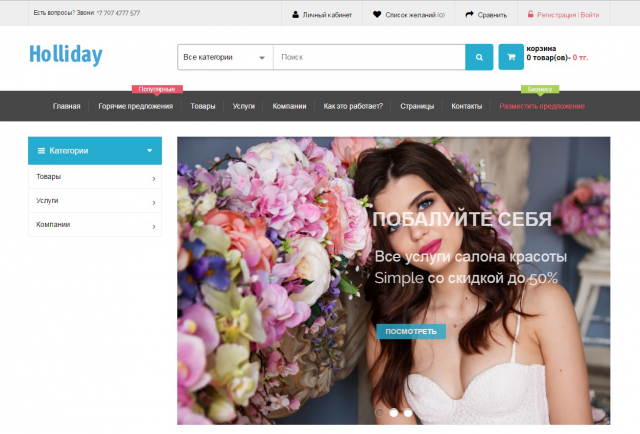Open Контакты menu item
This screenshot has height=434, width=640.
pyautogui.click(x=467, y=106)
